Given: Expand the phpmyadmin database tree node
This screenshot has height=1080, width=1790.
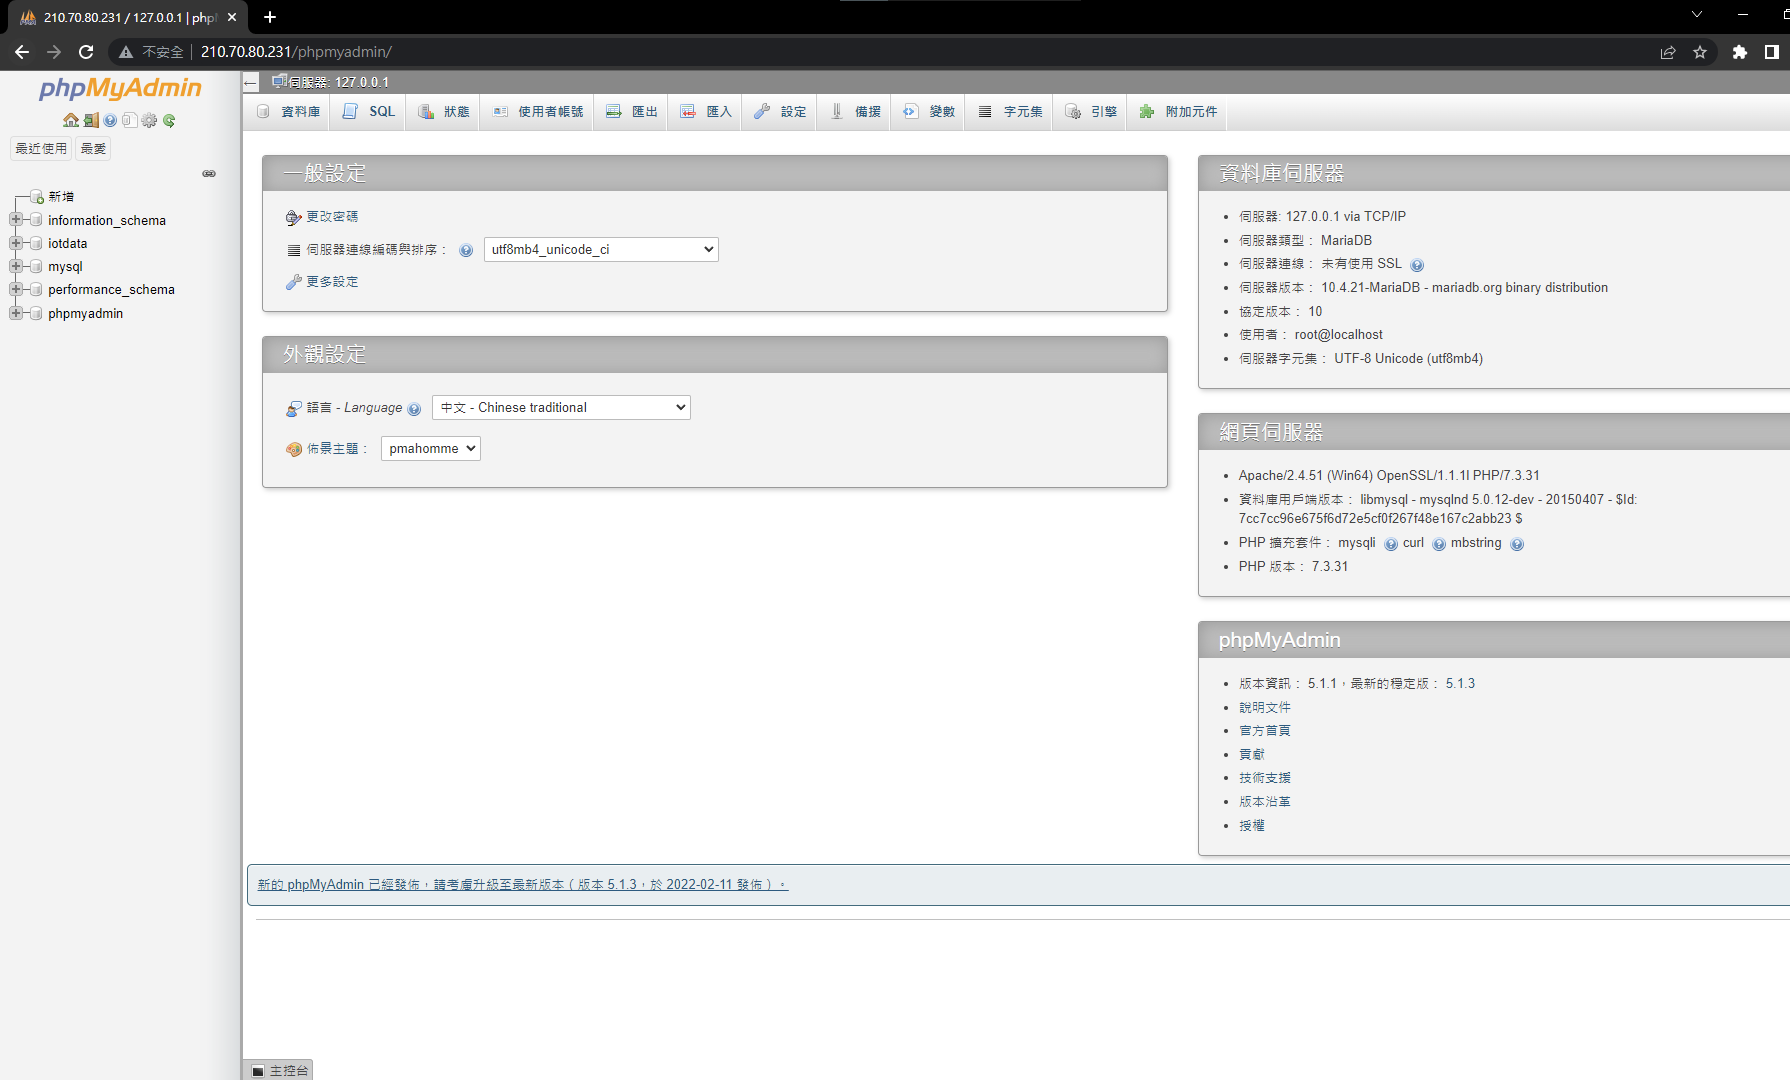Looking at the screenshot, I should point(16,313).
